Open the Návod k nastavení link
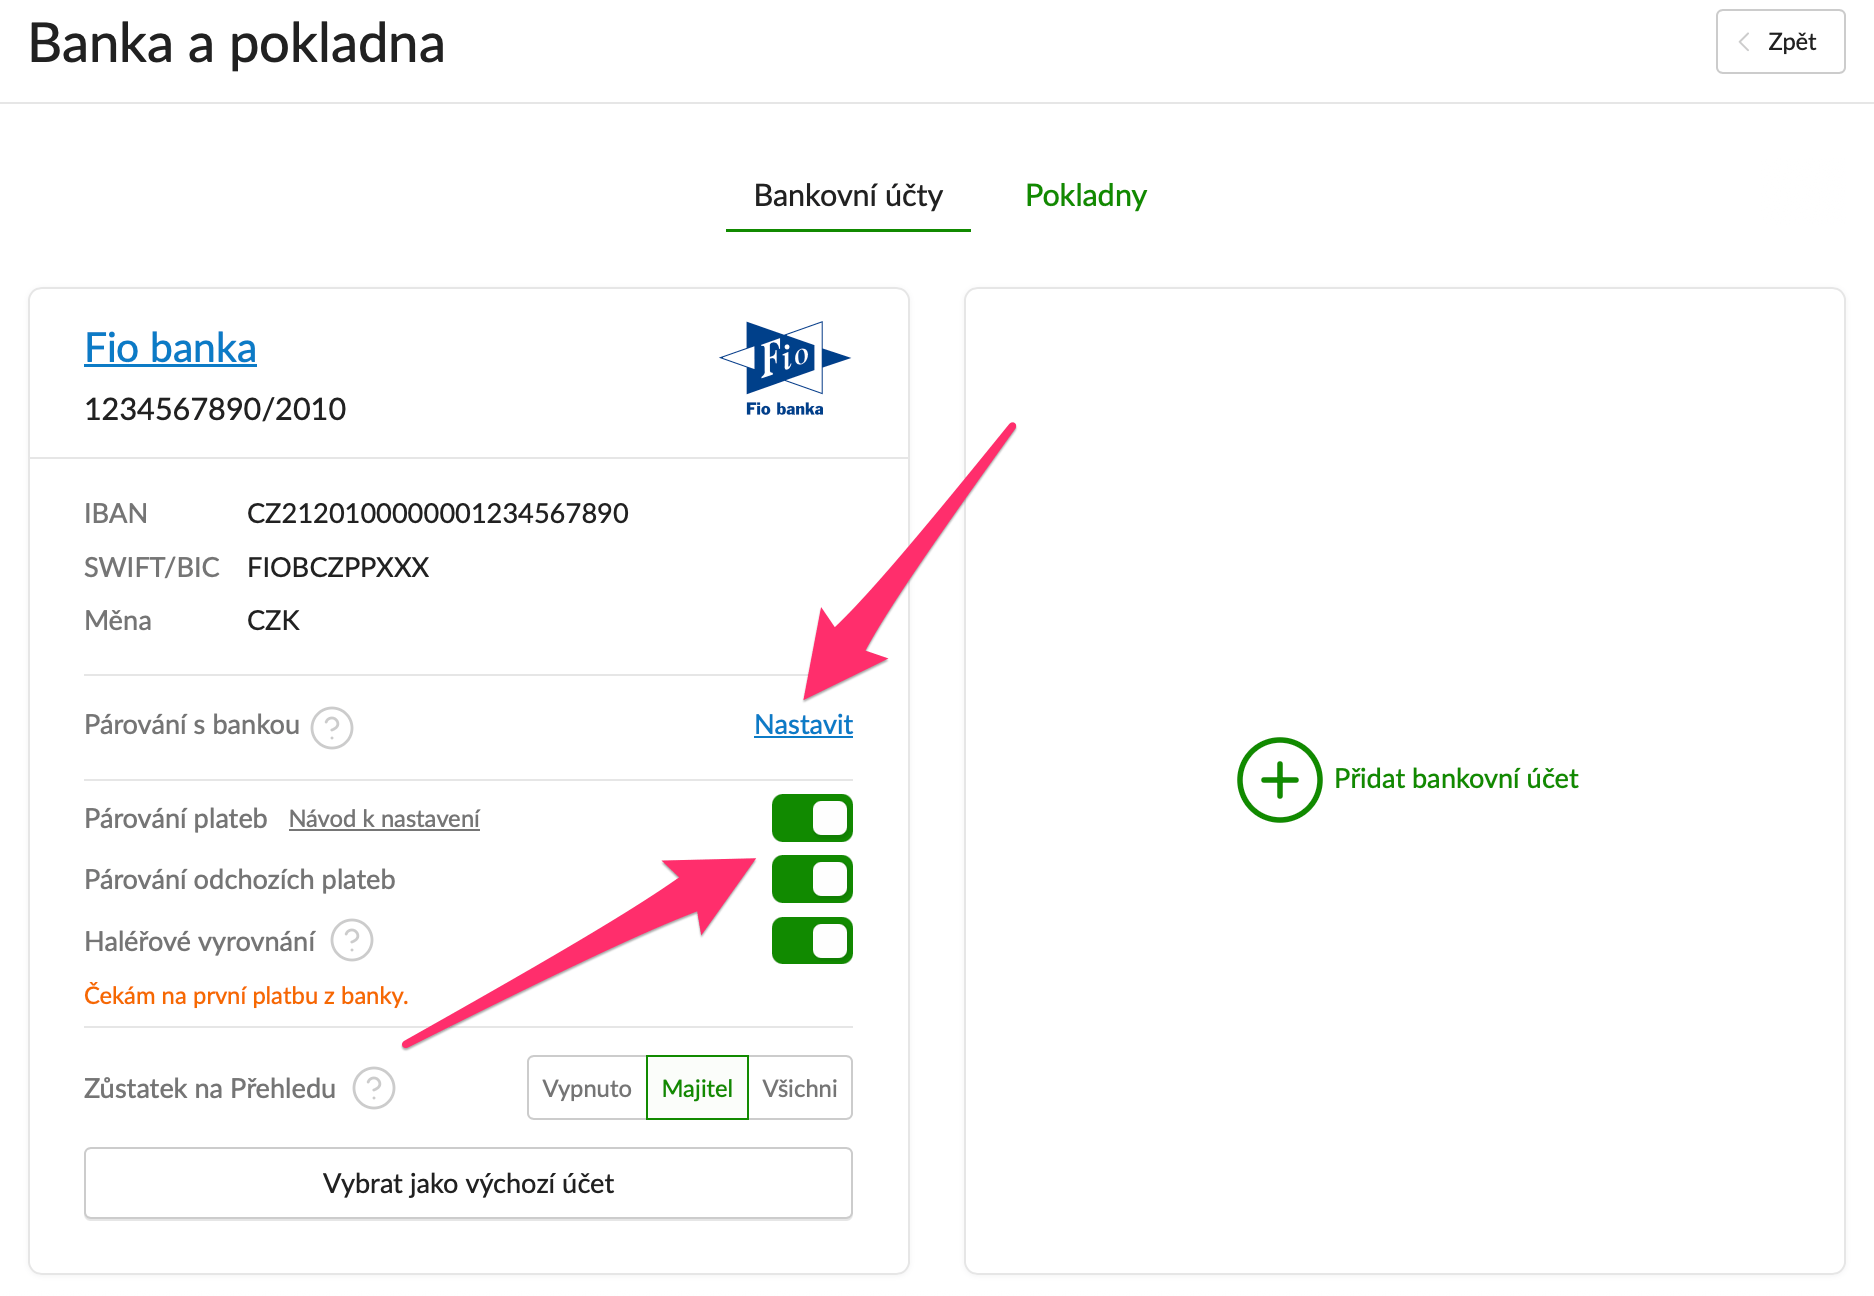Image resolution: width=1874 pixels, height=1296 pixels. click(384, 819)
